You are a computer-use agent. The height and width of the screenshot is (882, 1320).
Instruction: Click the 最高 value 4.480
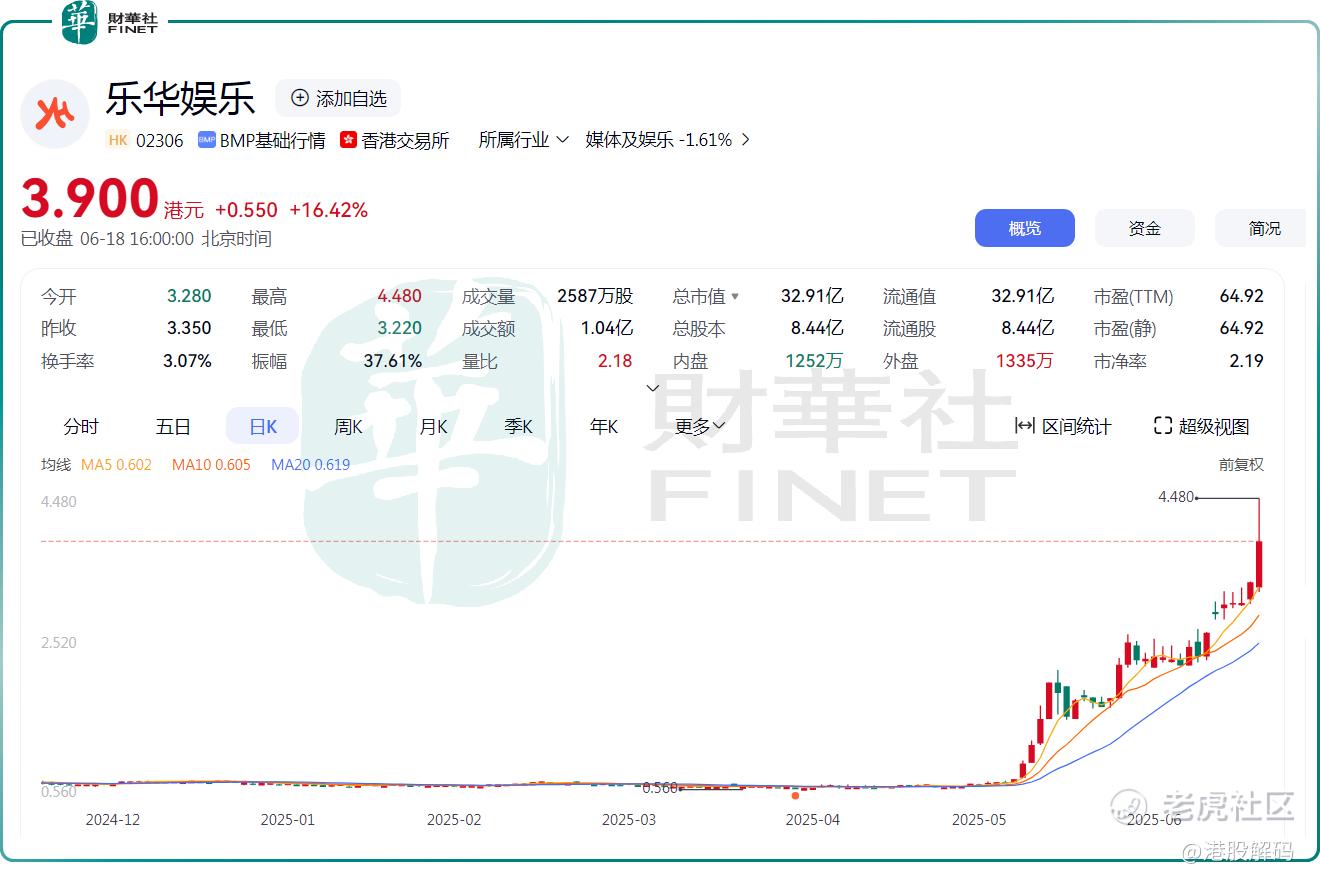click(x=399, y=296)
